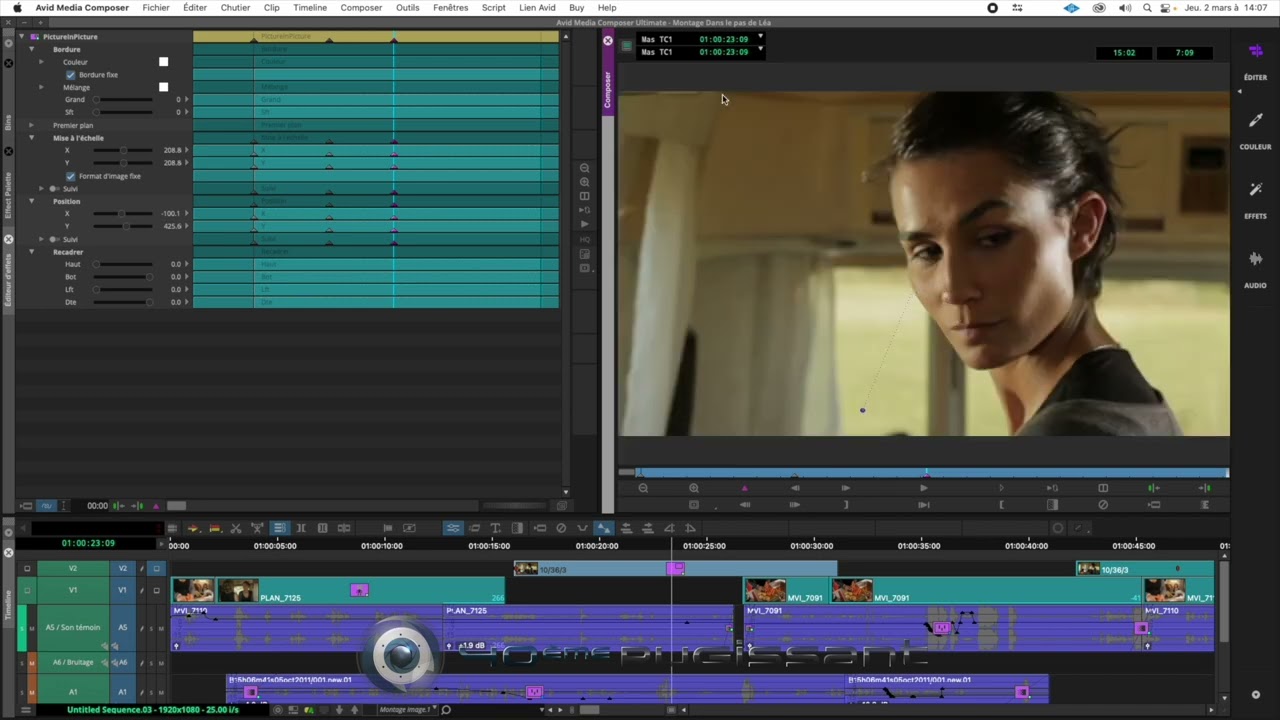The width and height of the screenshot is (1280, 720).
Task: Open the Bins side panel tab
Action: pos(8,122)
